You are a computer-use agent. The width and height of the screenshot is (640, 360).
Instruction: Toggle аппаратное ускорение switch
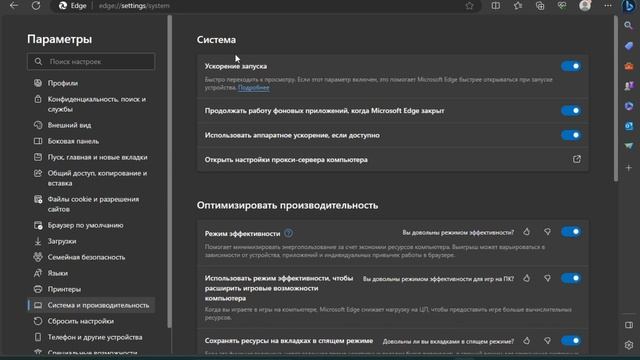(571, 135)
